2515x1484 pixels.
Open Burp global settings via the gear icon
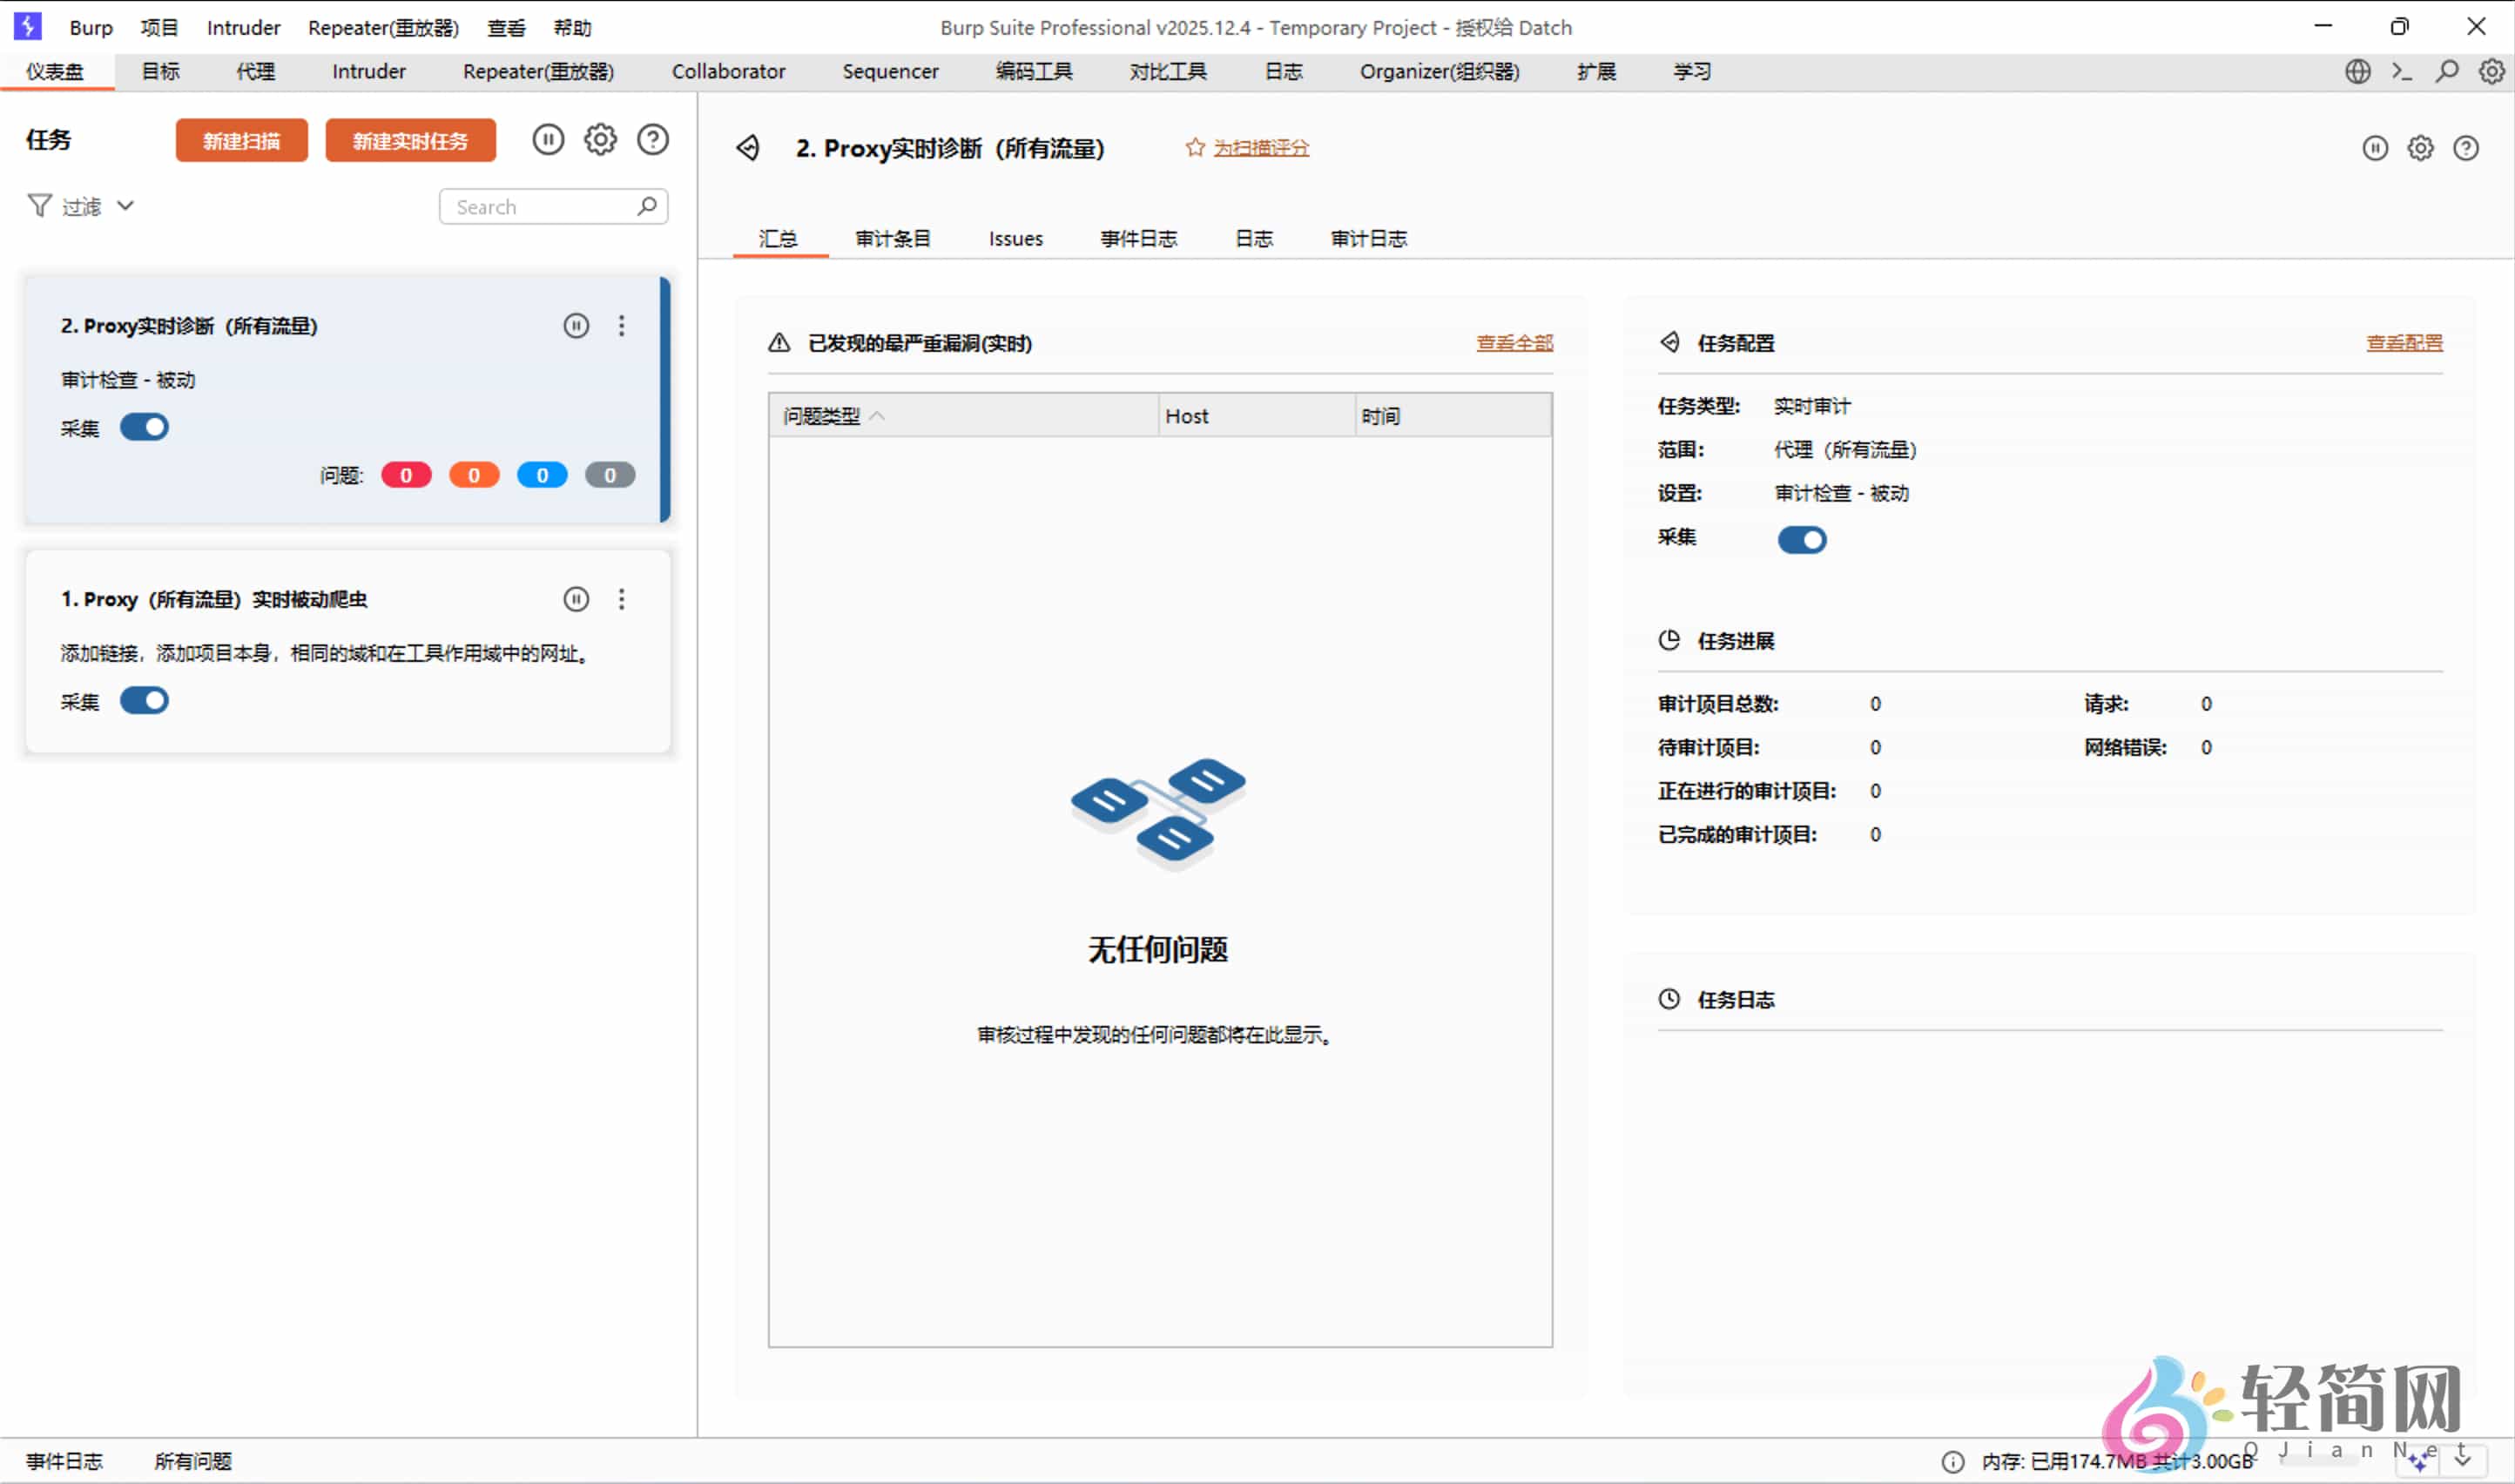pos(2490,71)
